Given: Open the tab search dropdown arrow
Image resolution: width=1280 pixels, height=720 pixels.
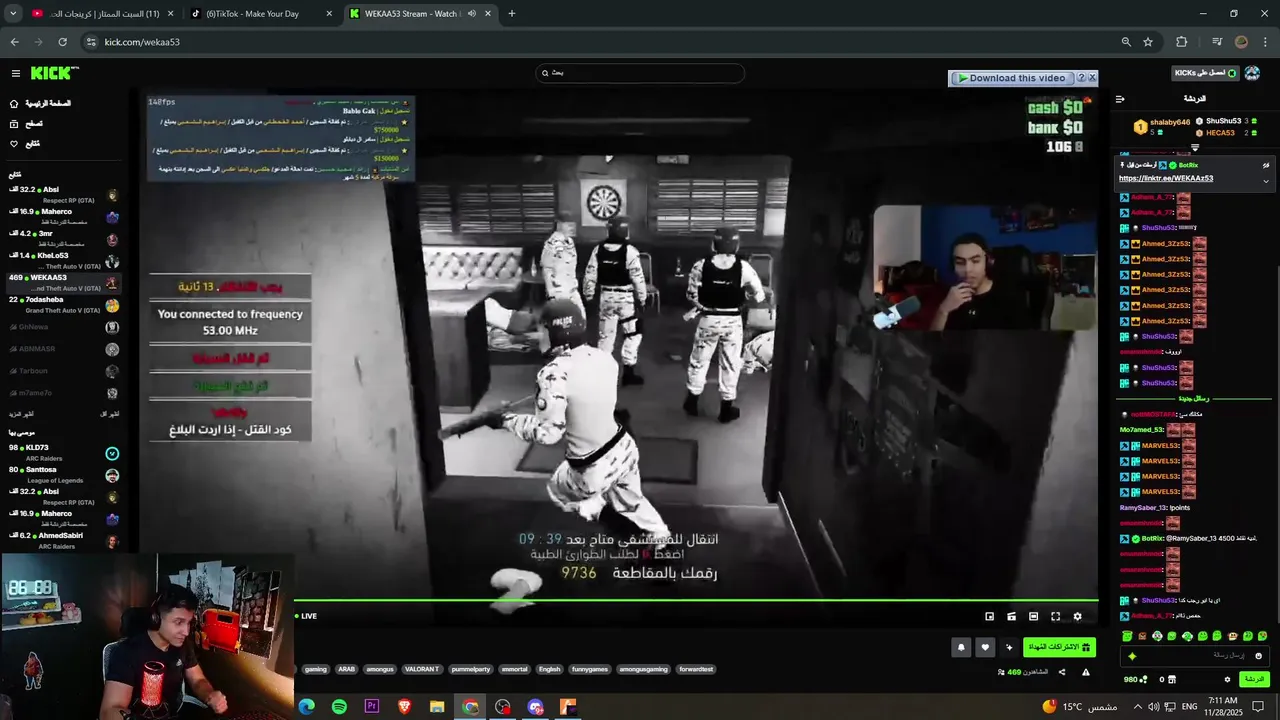Looking at the screenshot, I should pyautogui.click(x=13, y=14).
